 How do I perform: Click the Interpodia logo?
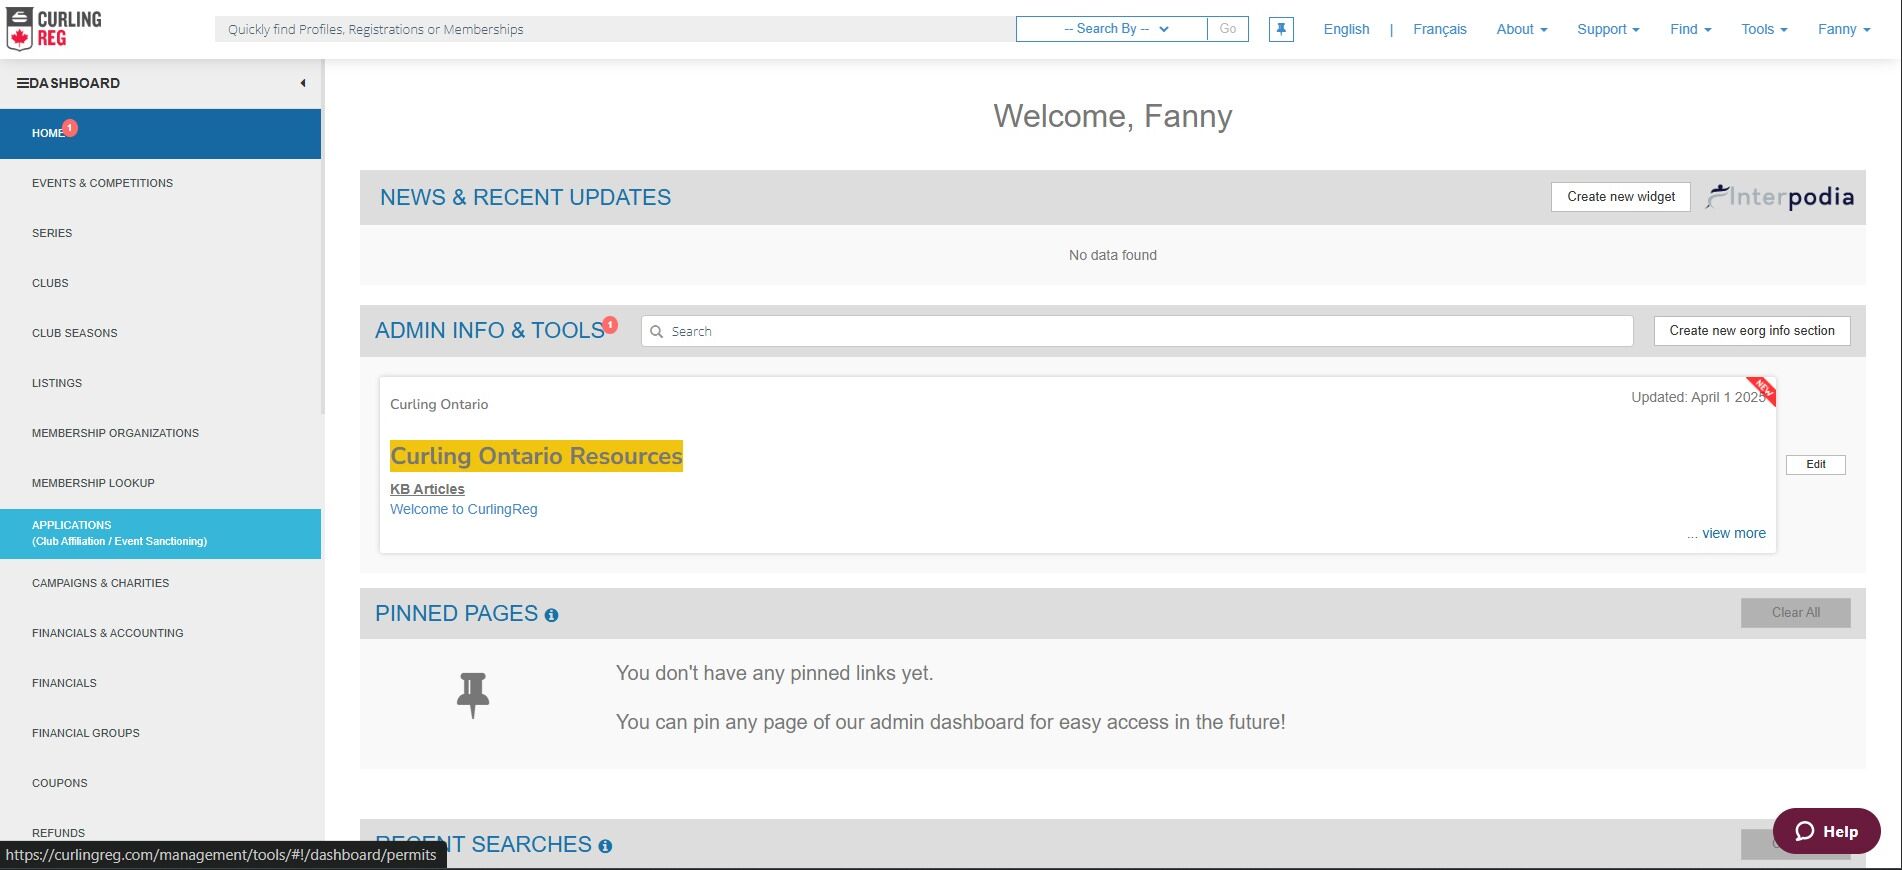click(1780, 197)
